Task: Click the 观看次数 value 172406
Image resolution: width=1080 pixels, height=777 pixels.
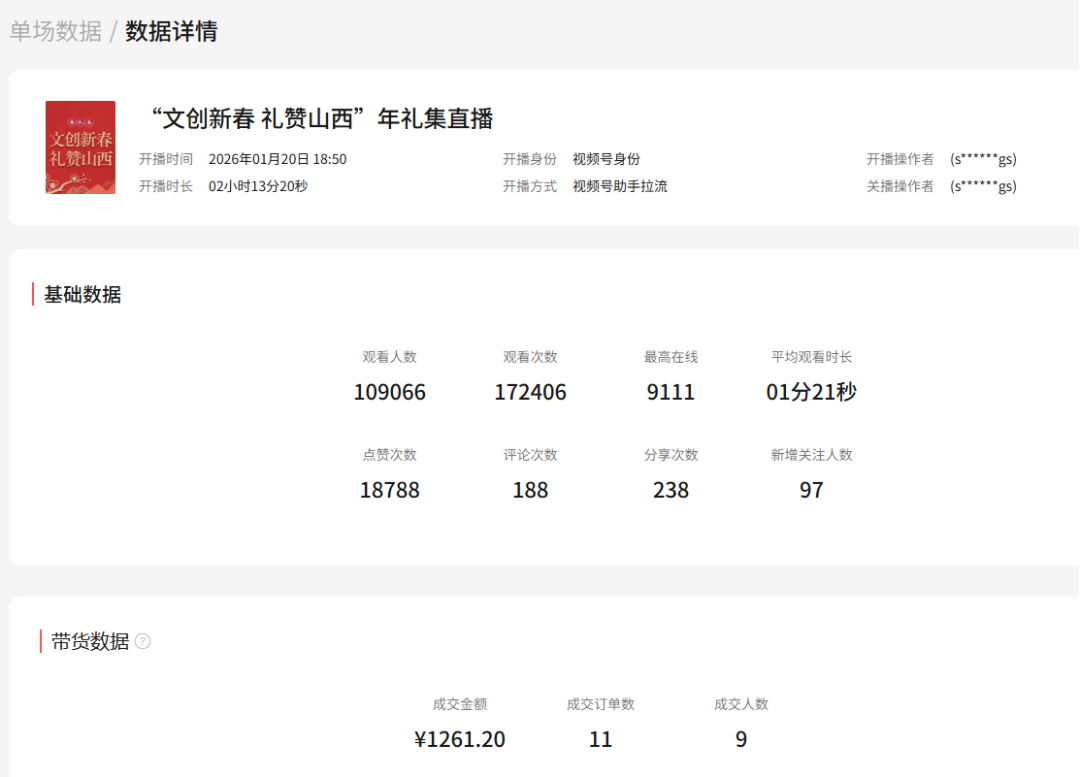Action: click(x=530, y=392)
